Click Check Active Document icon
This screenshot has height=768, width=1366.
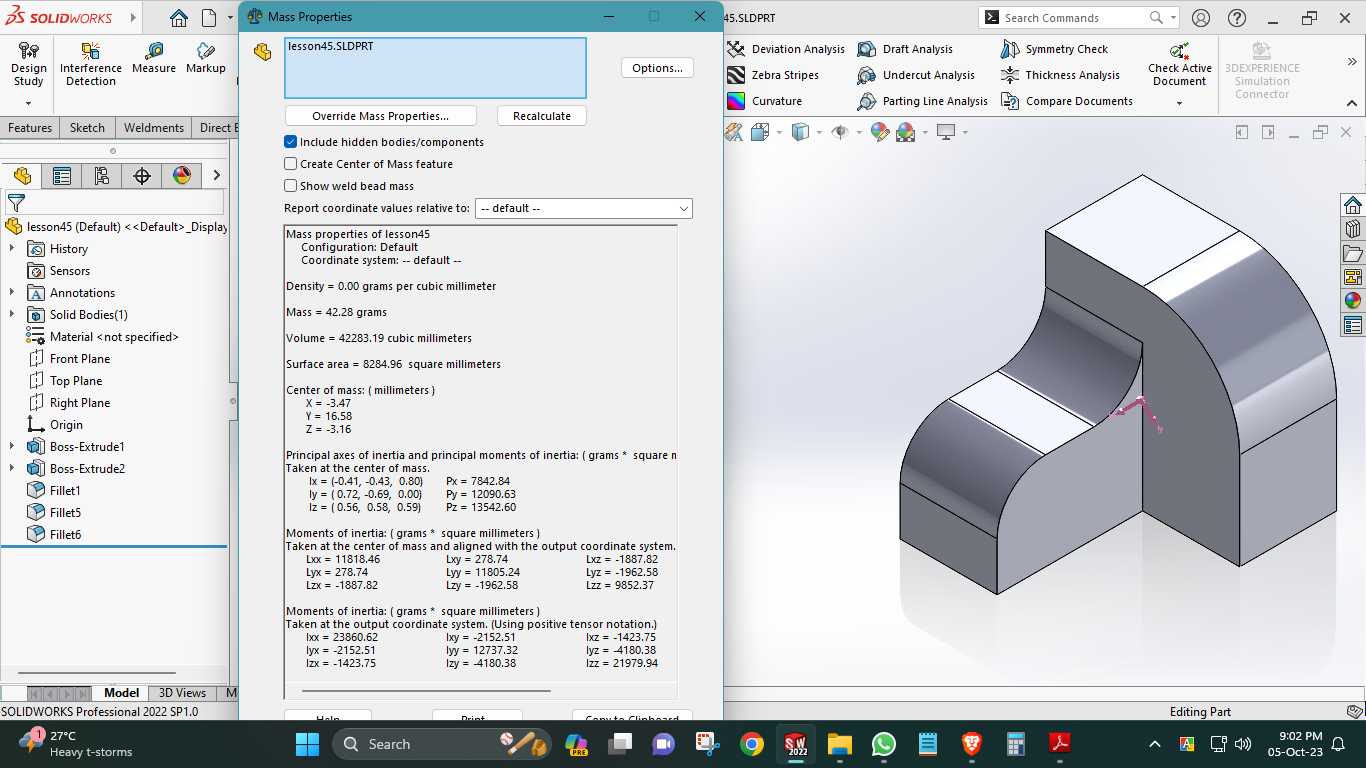pyautogui.click(x=1179, y=50)
